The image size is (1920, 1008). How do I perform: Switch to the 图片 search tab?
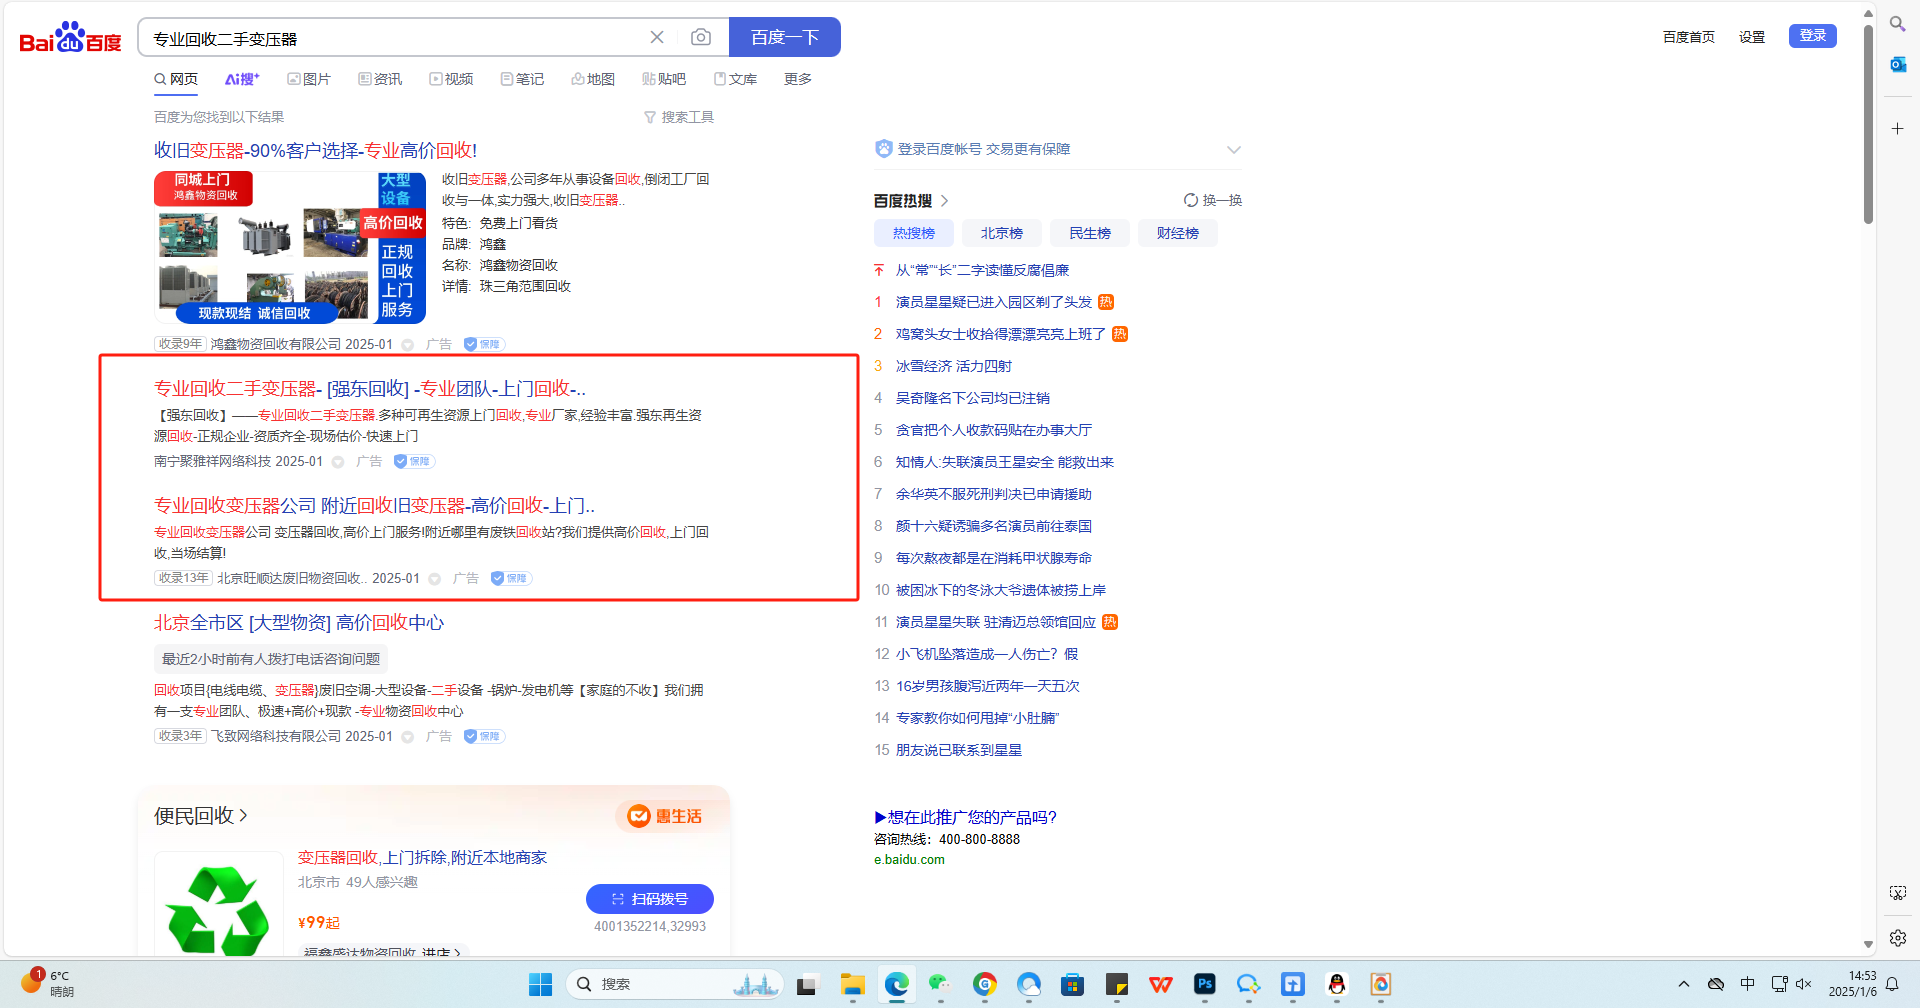click(x=309, y=79)
